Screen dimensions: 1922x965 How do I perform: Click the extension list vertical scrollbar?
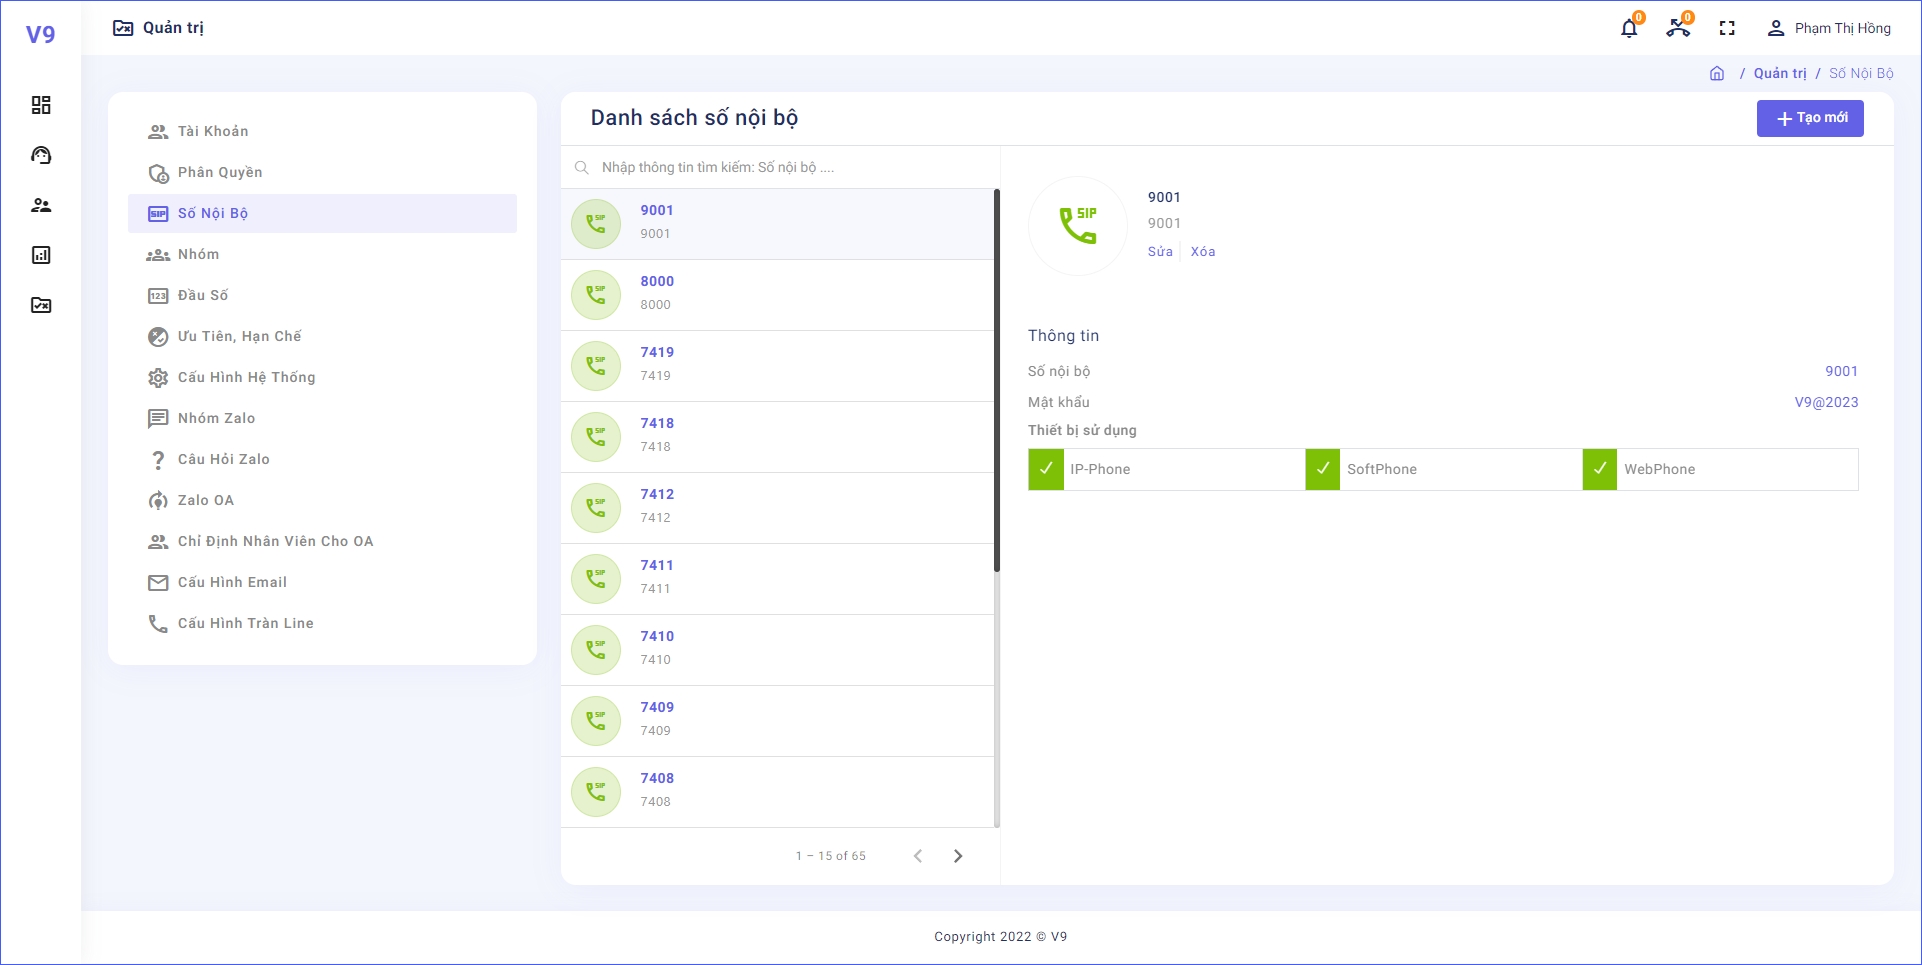[x=997, y=380]
